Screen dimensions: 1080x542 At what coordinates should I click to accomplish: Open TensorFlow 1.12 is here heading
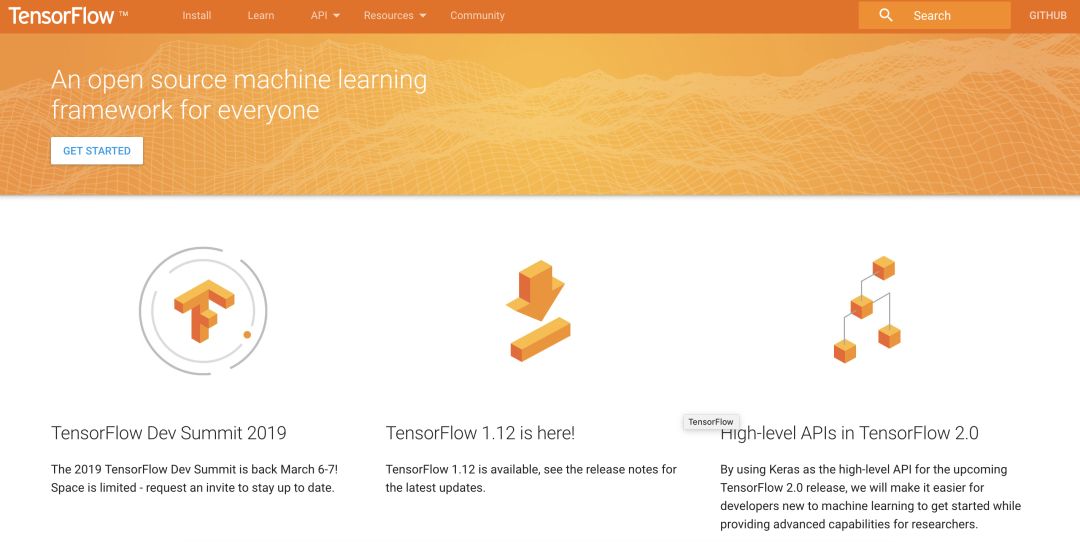pyautogui.click(x=480, y=433)
